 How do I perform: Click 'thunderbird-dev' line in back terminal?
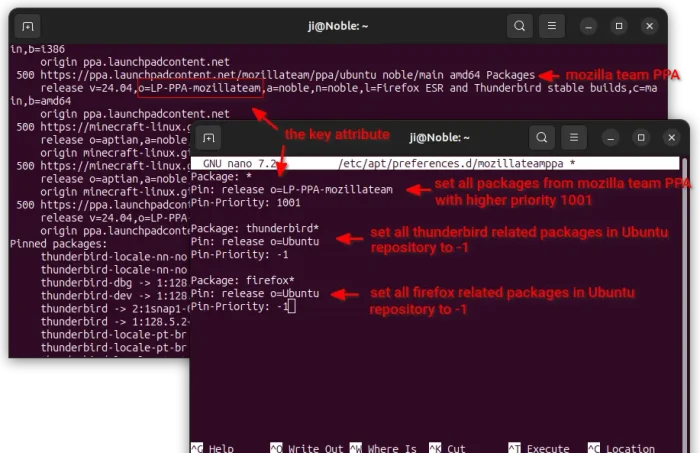tap(114, 296)
